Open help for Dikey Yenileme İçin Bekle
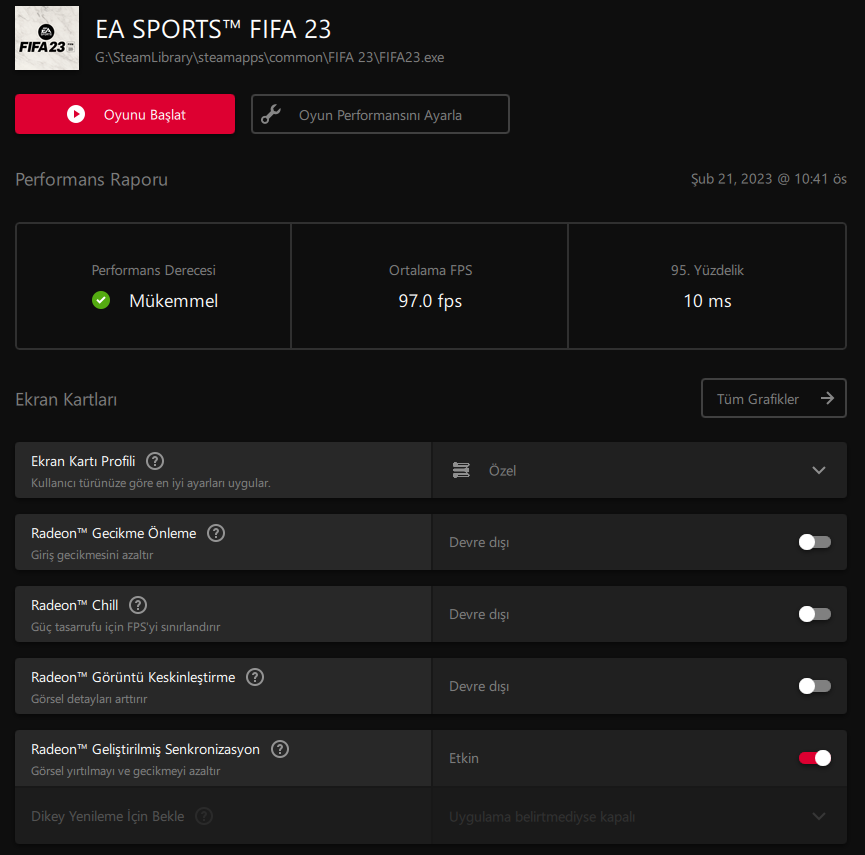The height and width of the screenshot is (855, 865). point(204,816)
